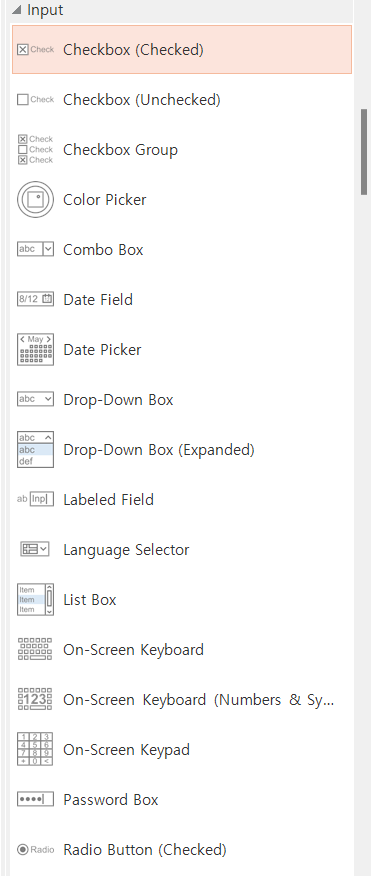Click the Checkbox (Unchecked) icon
Viewport: 371px width, 876px height.
35,99
